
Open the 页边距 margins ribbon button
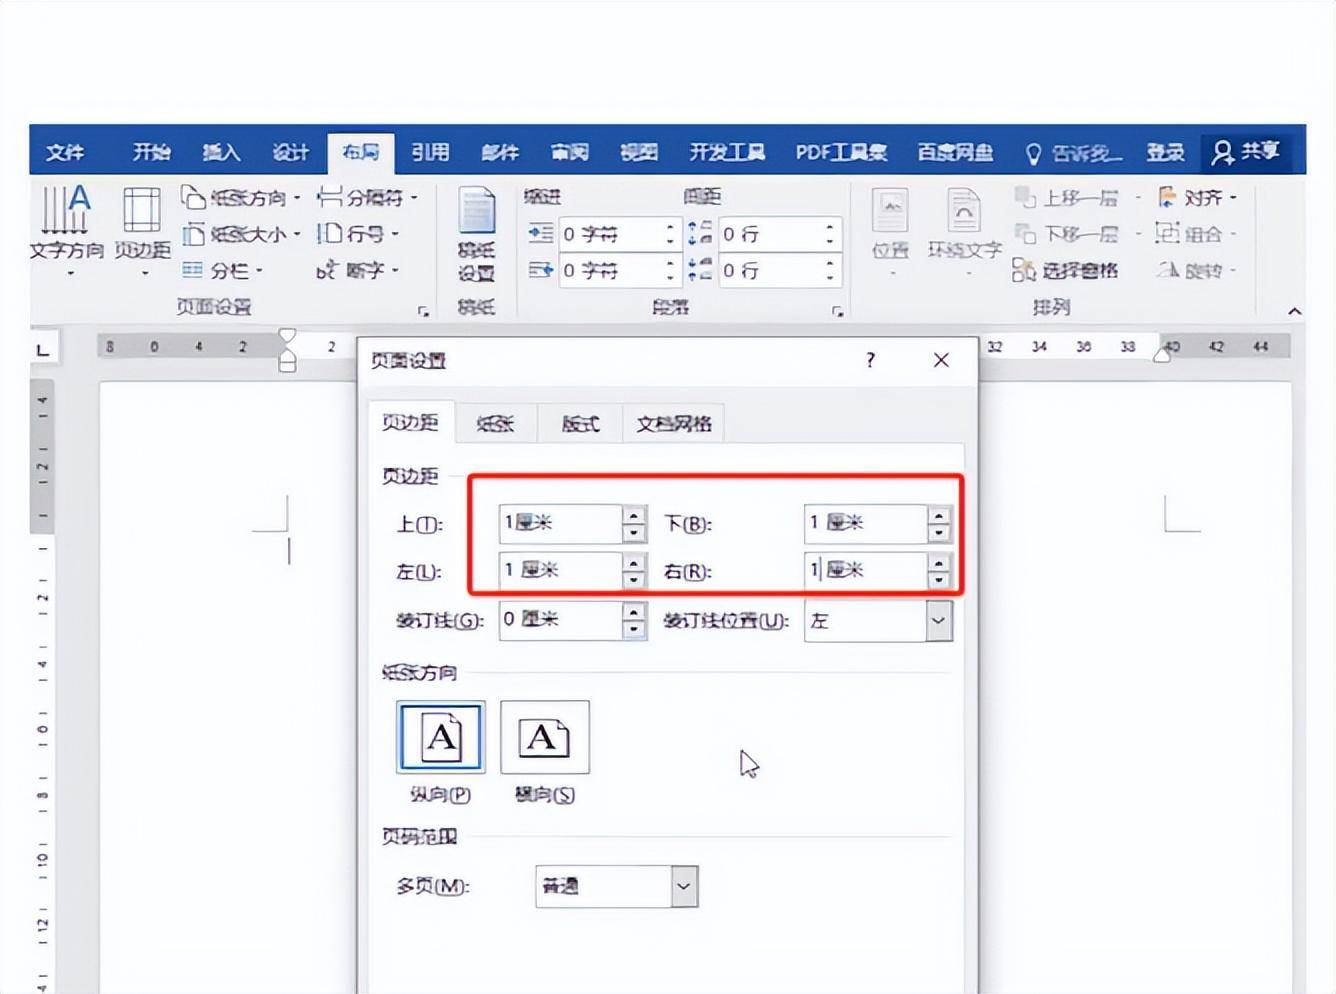pos(142,232)
